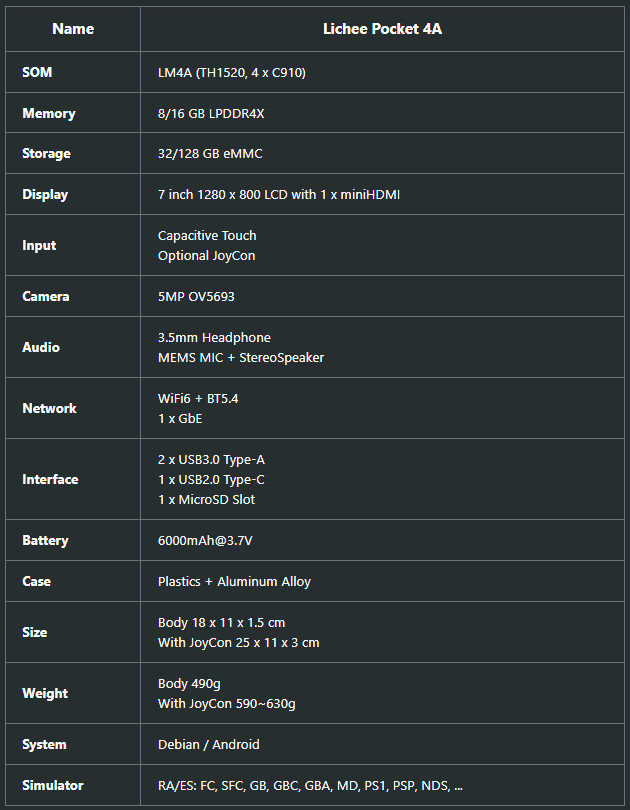Screen dimensions: 630x810
Task: Click the Name column header
Action: click(72, 28)
